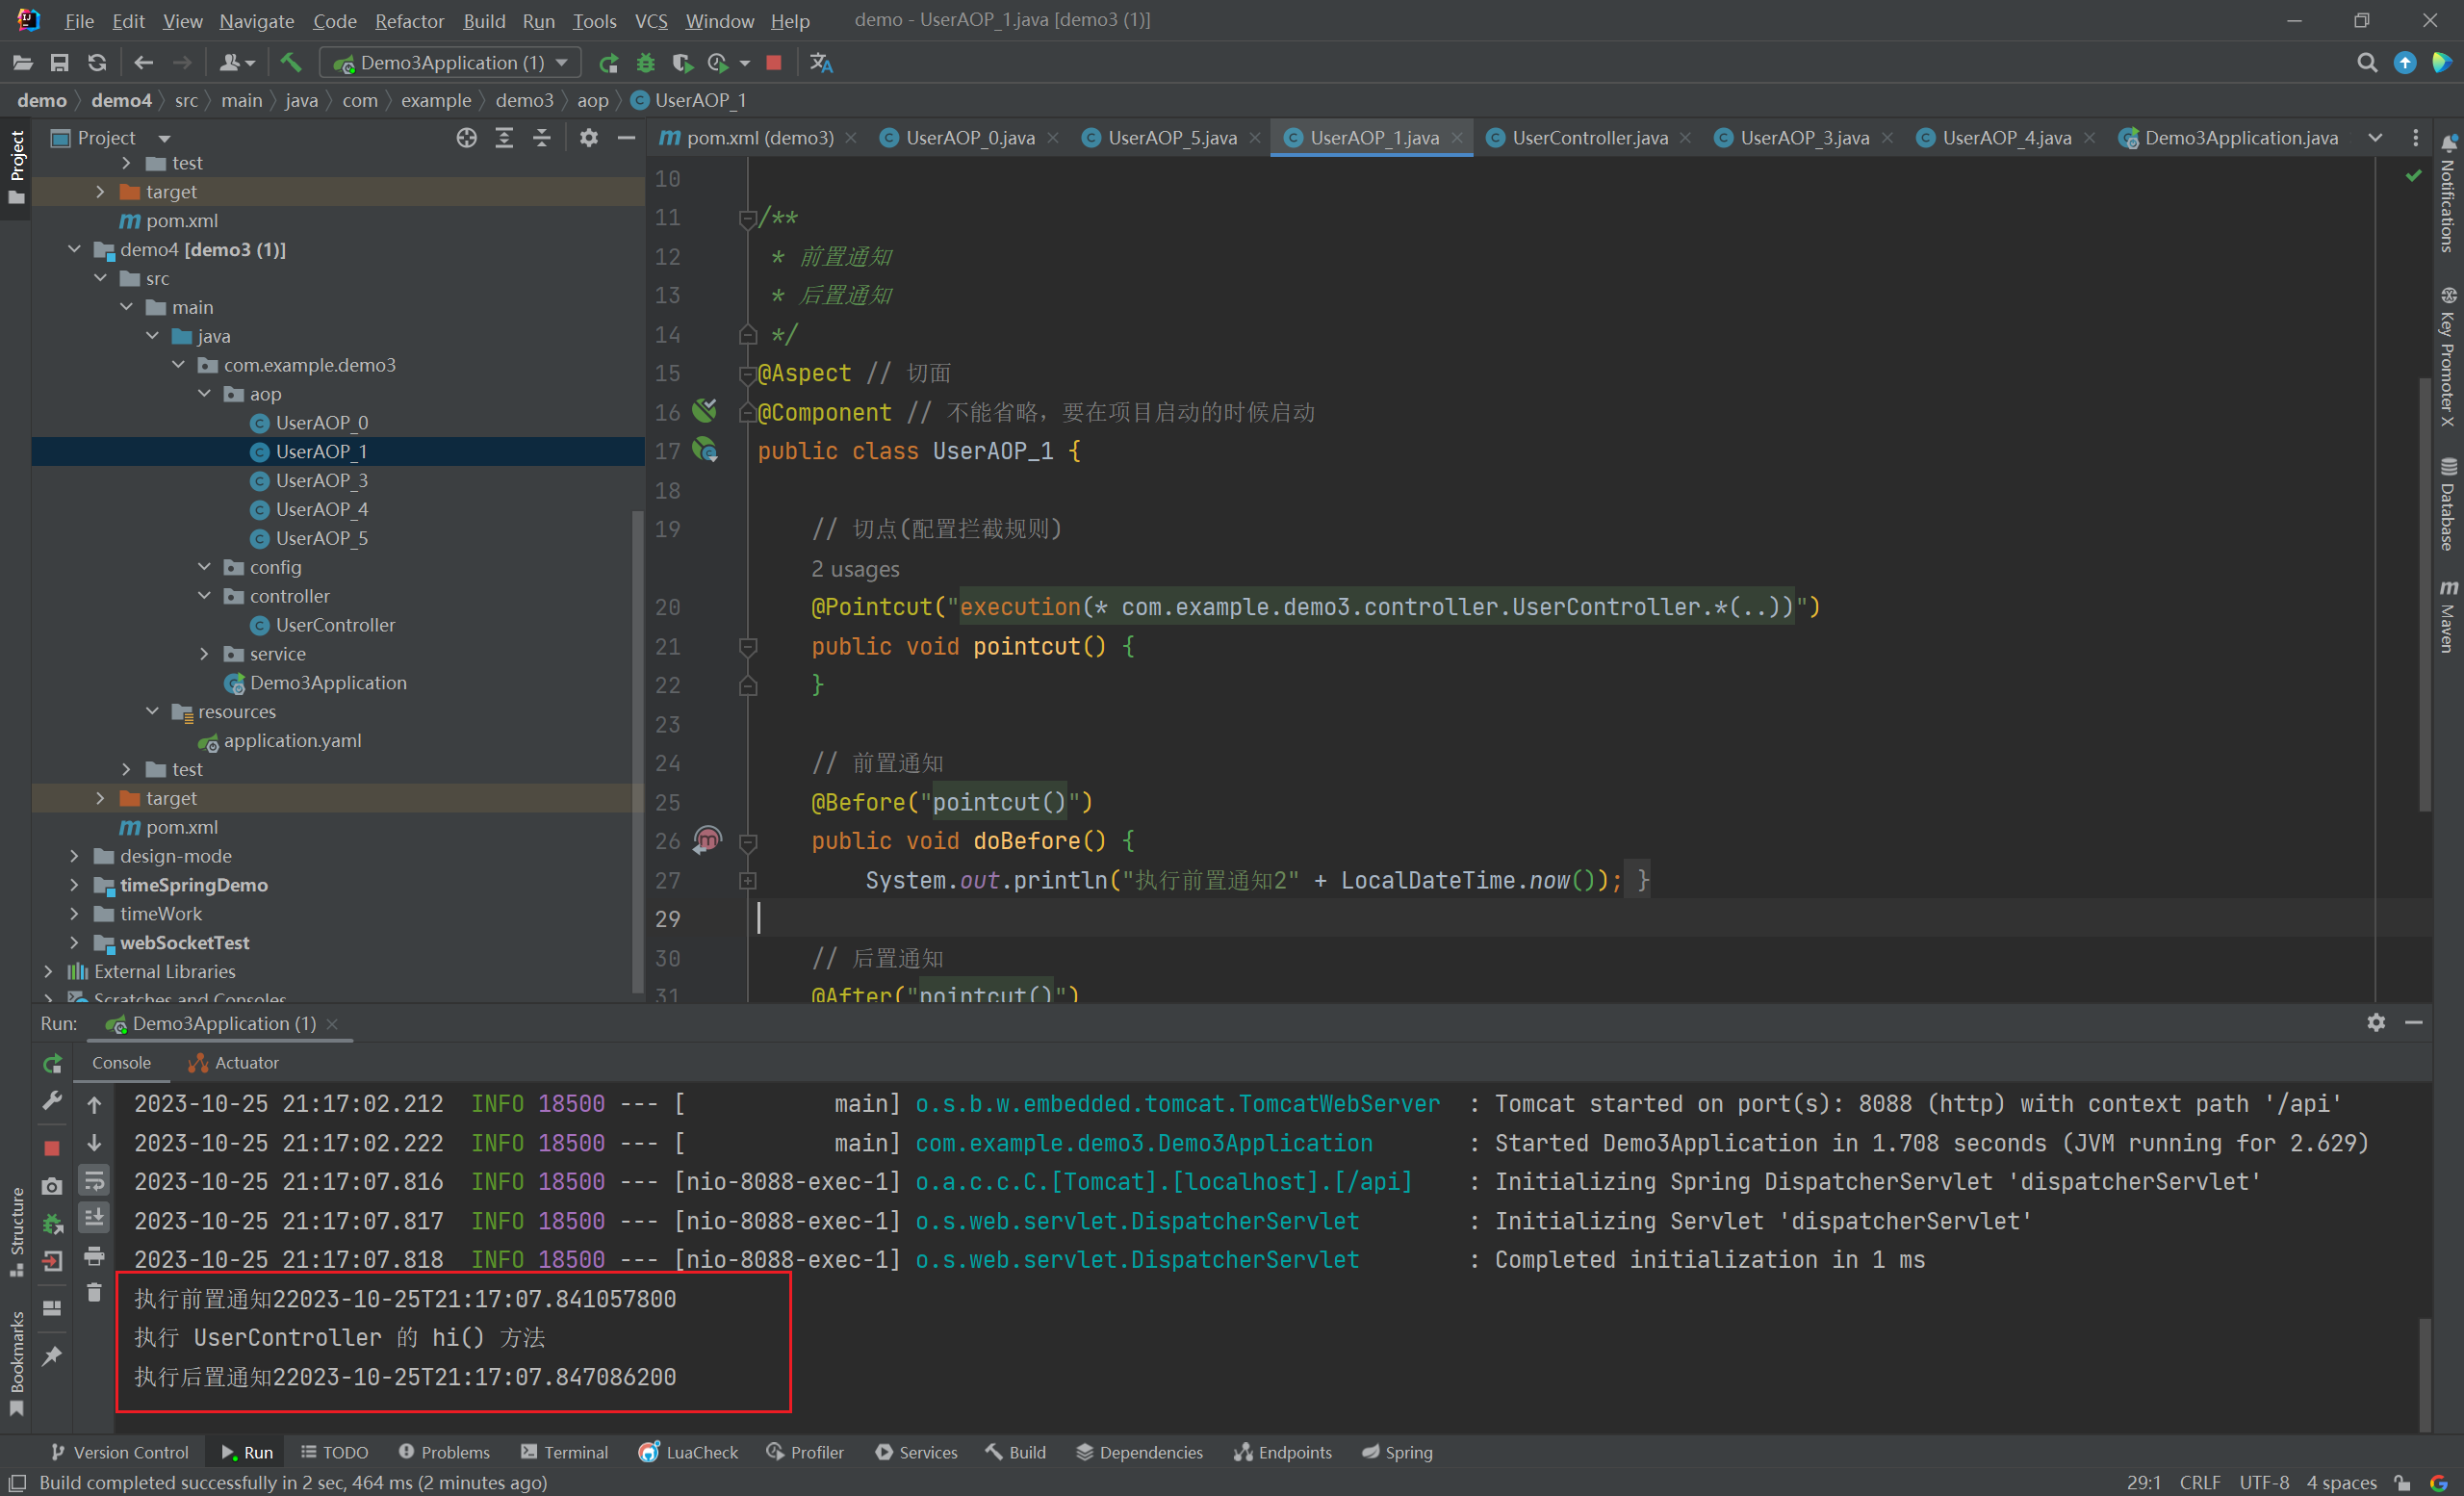This screenshot has width=2464, height=1496.
Task: Toggle scroll to end in console
Action: click(94, 1218)
